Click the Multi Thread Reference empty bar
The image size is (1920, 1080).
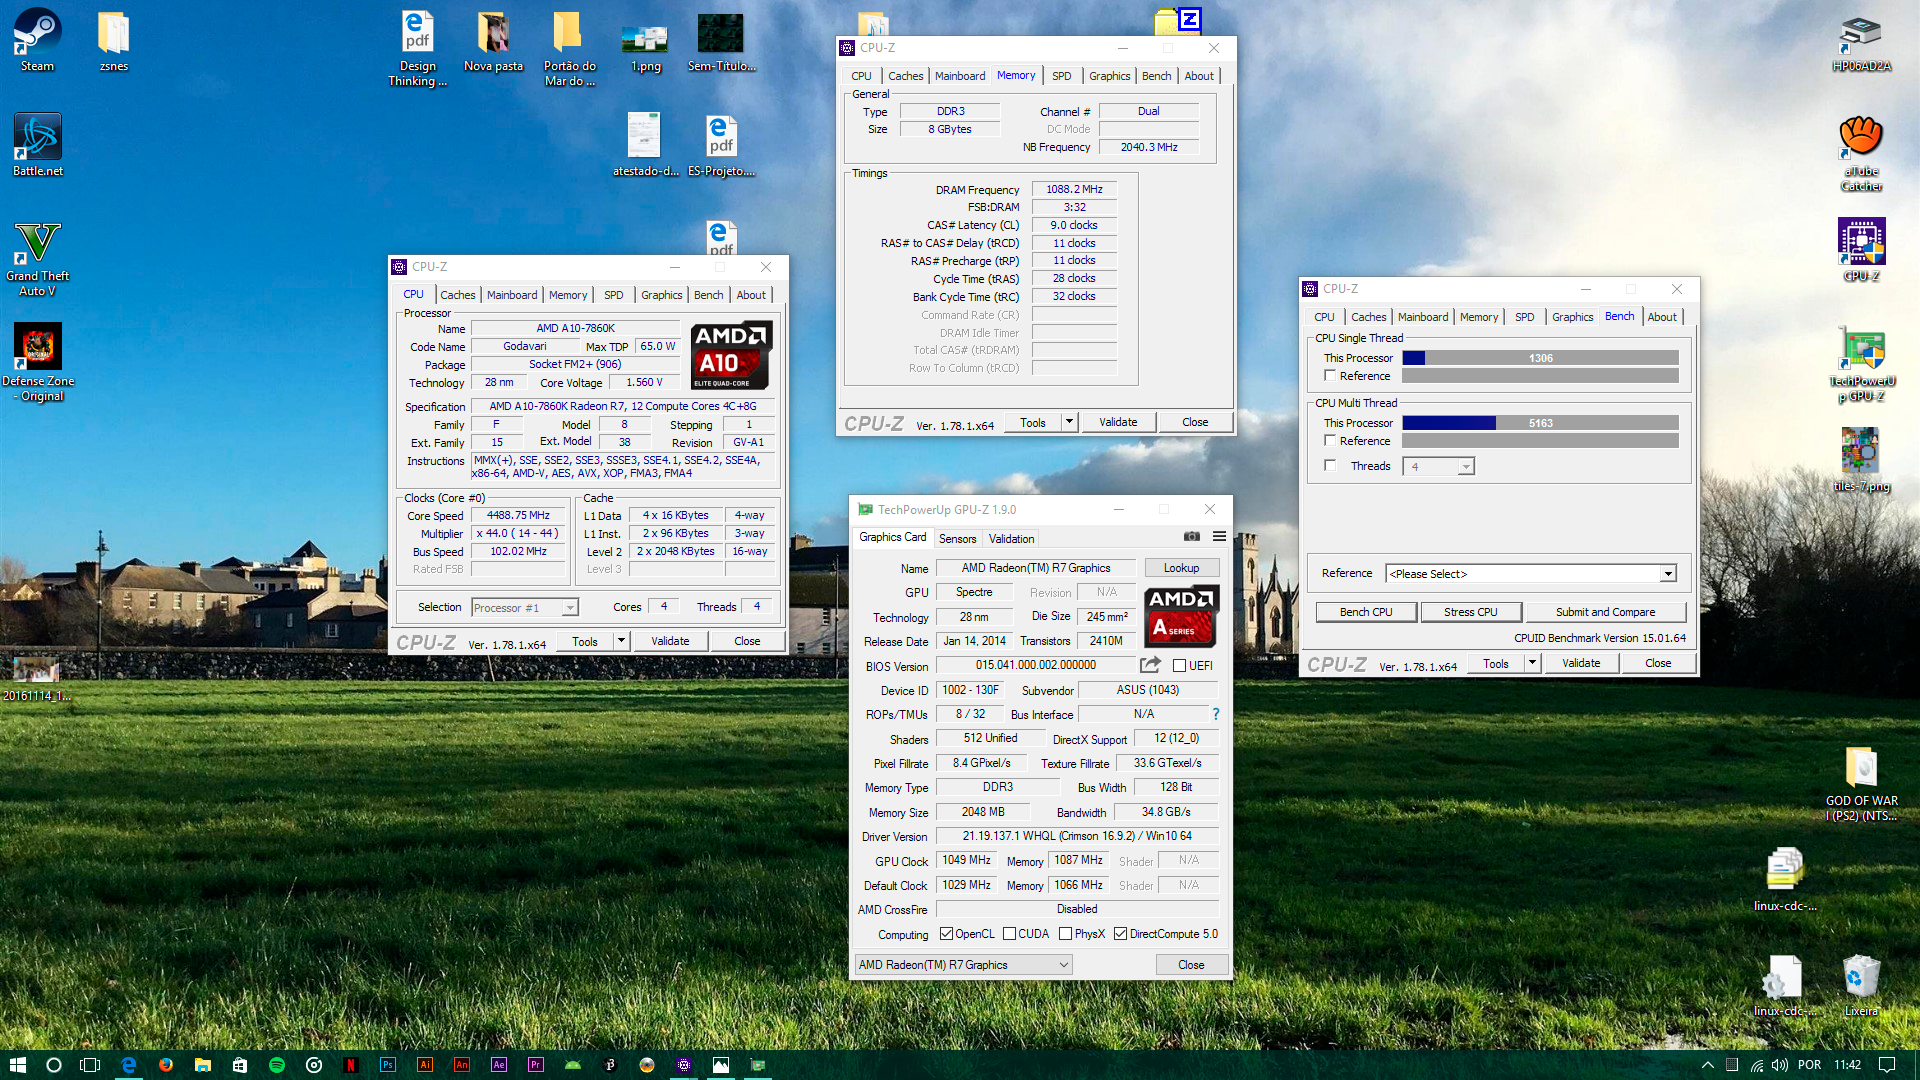point(1540,441)
